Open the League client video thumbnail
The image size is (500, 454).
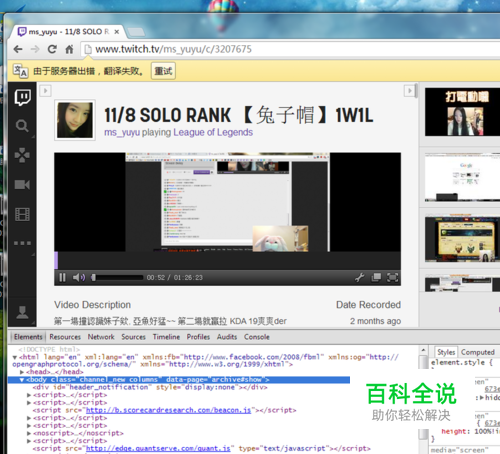tap(462, 239)
